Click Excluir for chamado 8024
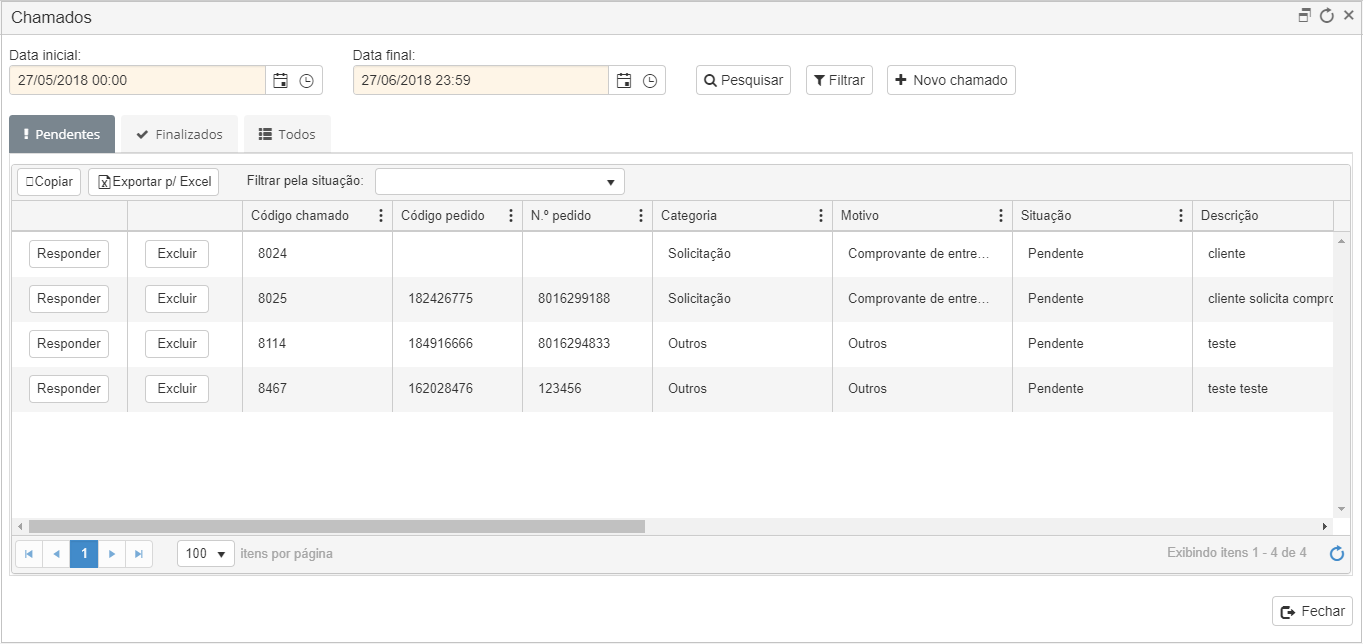This screenshot has height=644, width=1363. point(177,254)
